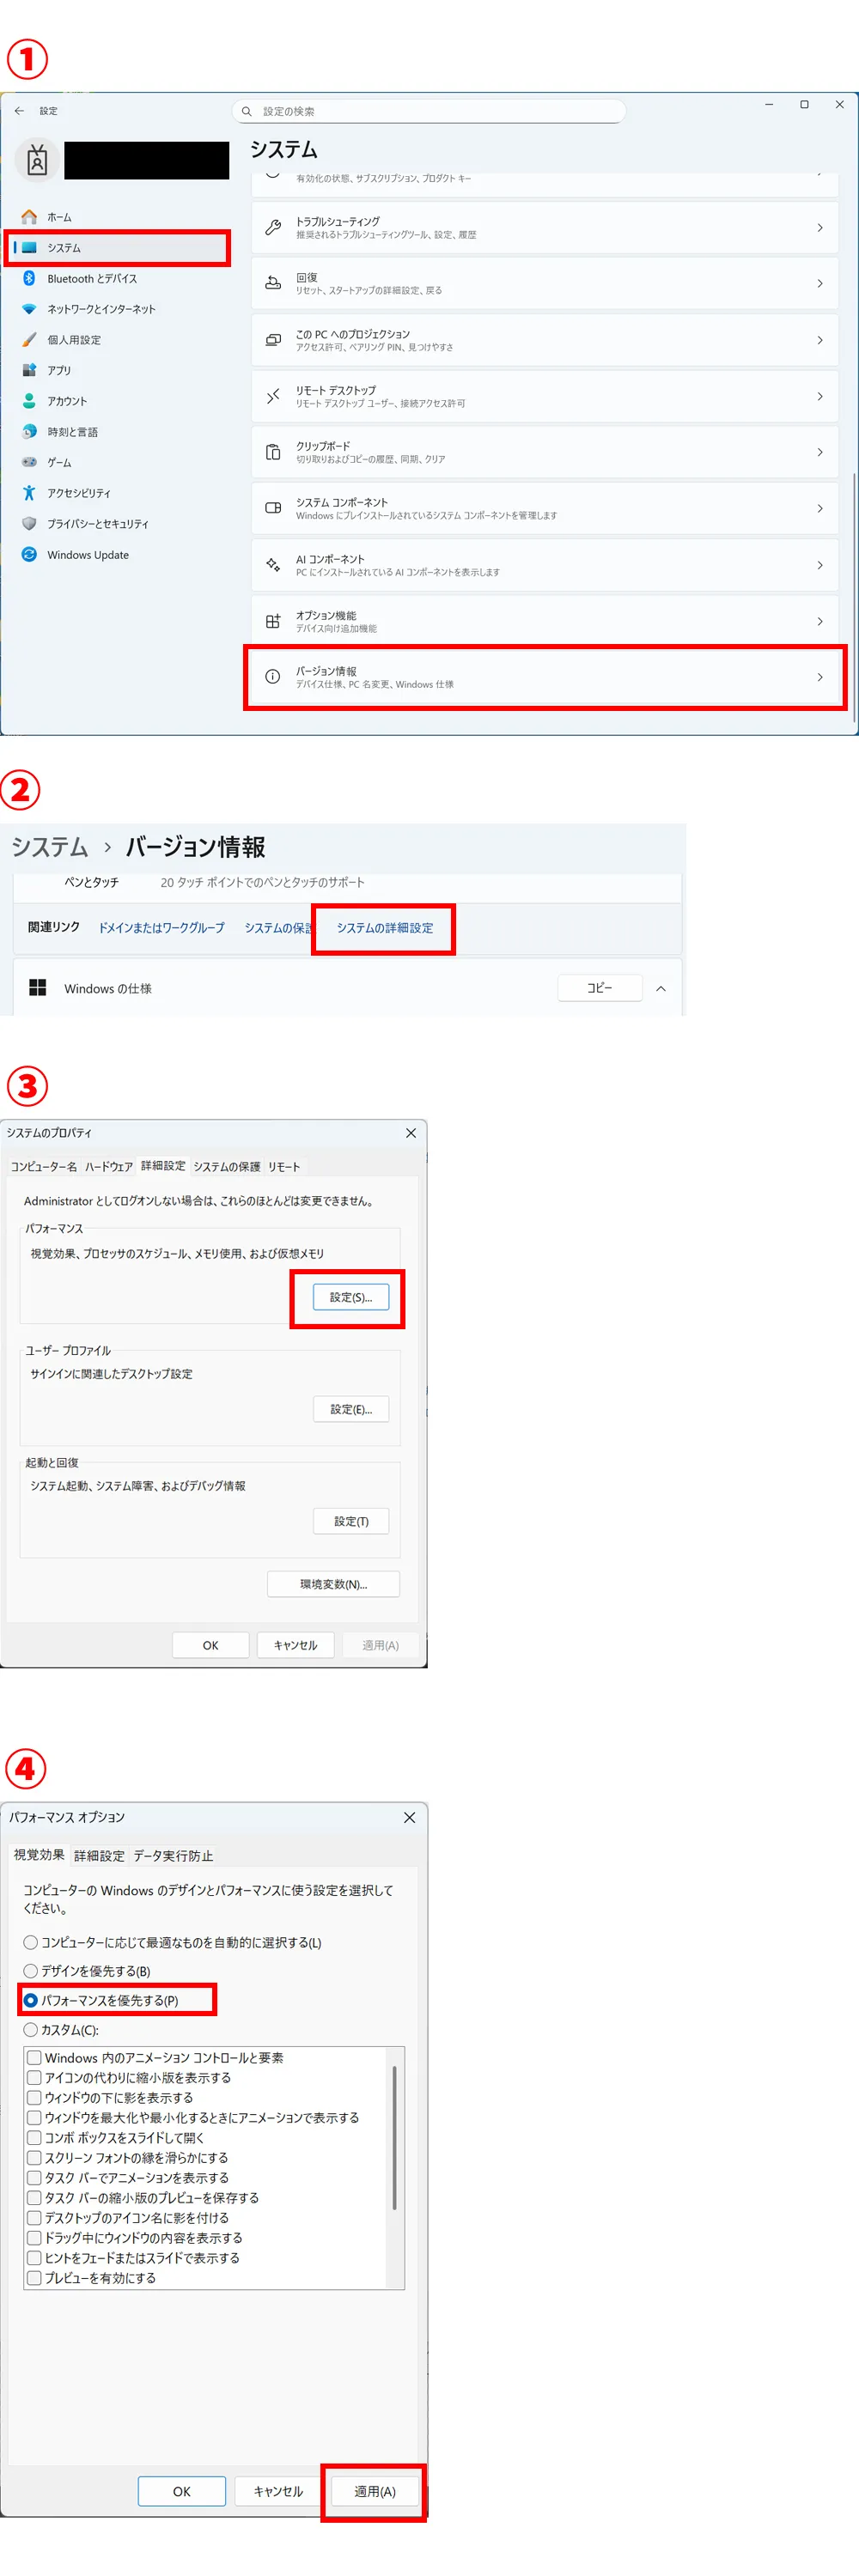
Task: Collapse the Windows の仕様 section
Action: point(660,988)
